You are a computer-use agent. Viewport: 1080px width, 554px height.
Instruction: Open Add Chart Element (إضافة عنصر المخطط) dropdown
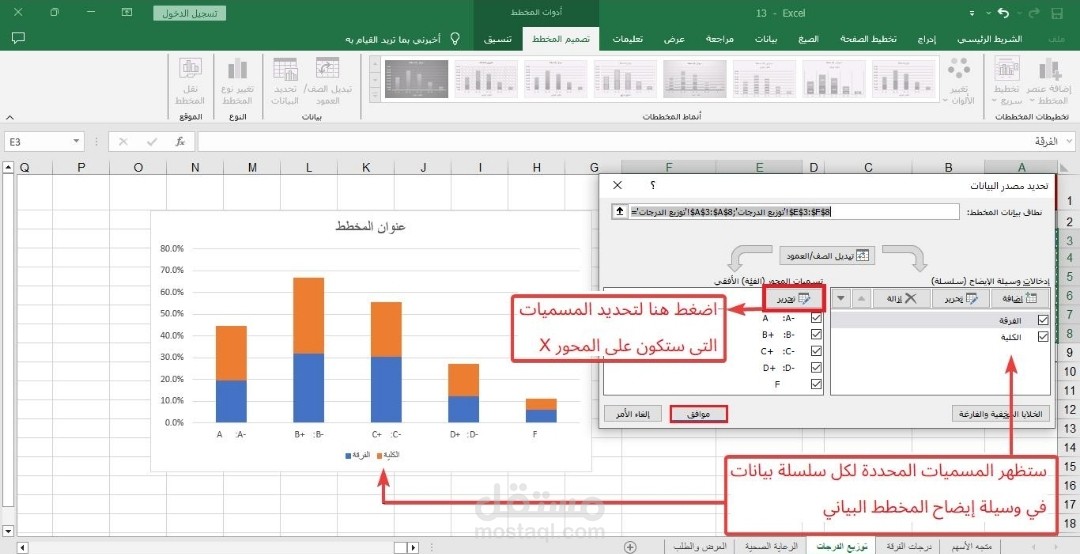[1048, 81]
